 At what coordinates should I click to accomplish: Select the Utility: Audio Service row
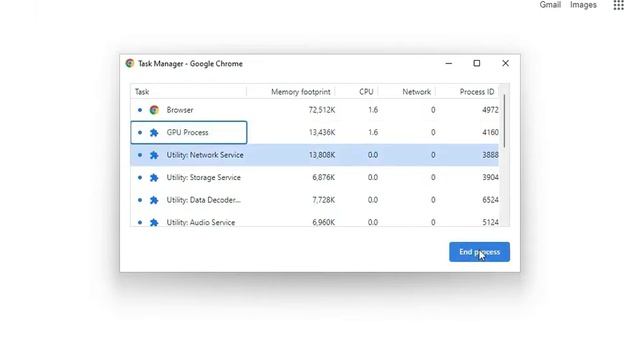[314, 220]
